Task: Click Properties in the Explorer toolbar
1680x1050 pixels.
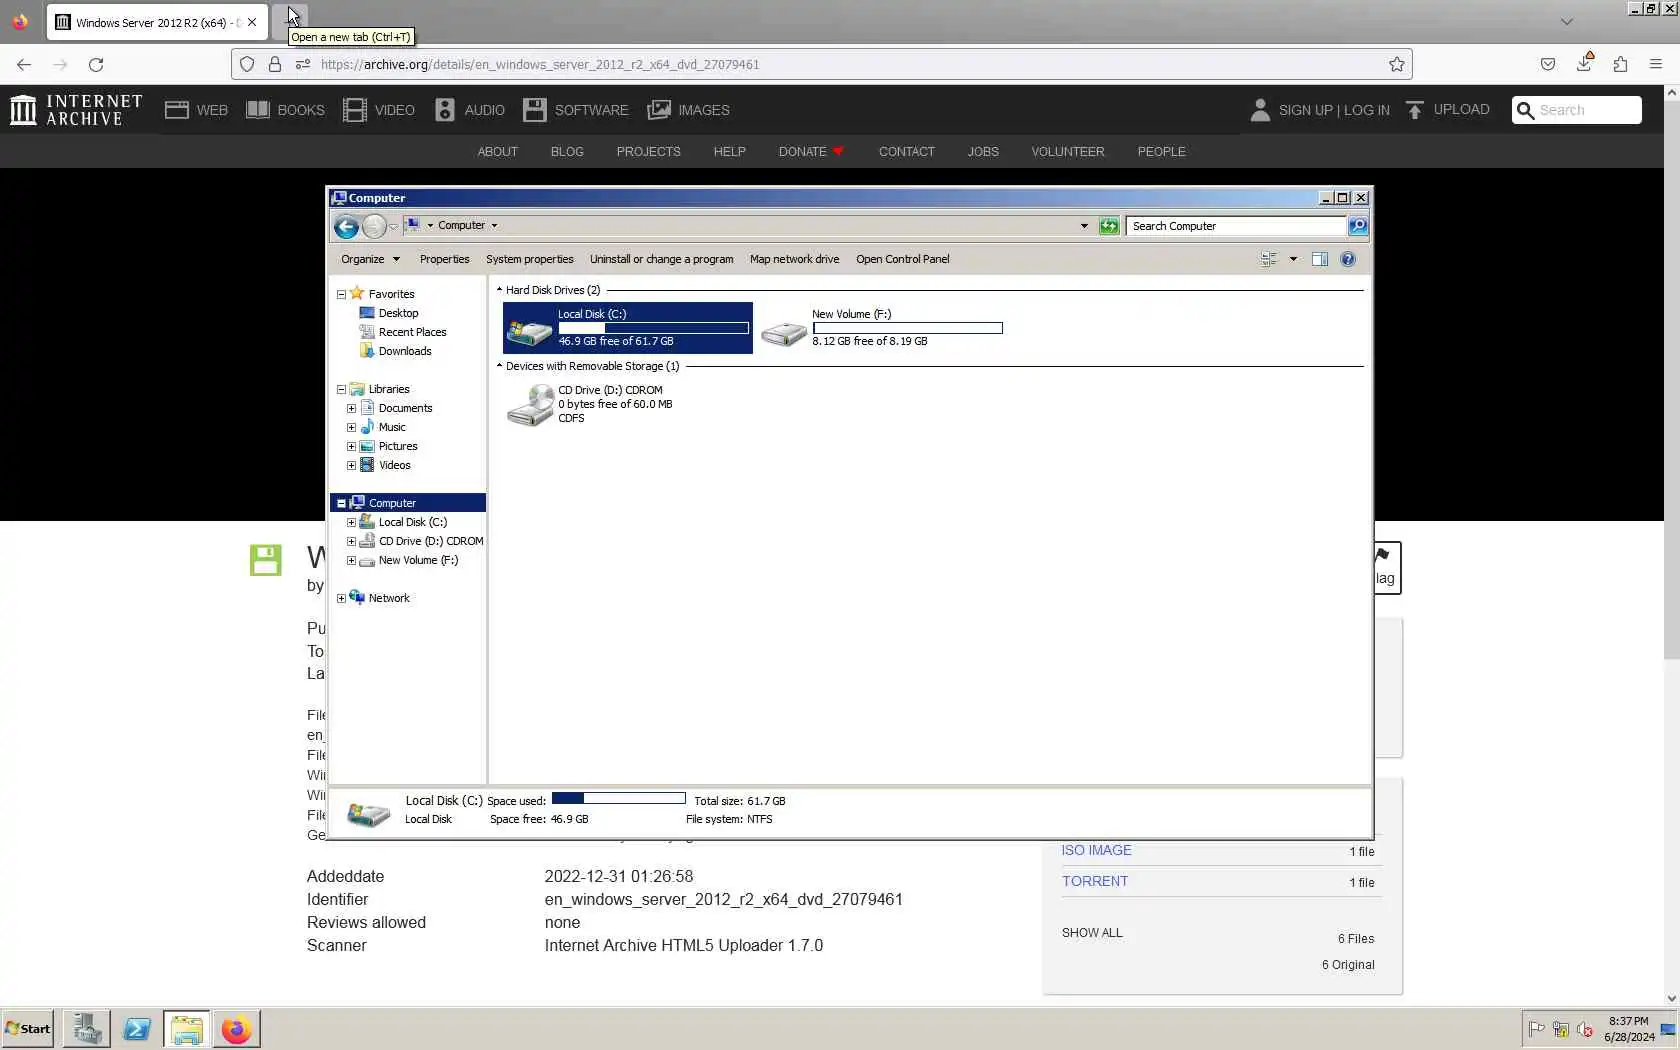Action: (445, 259)
